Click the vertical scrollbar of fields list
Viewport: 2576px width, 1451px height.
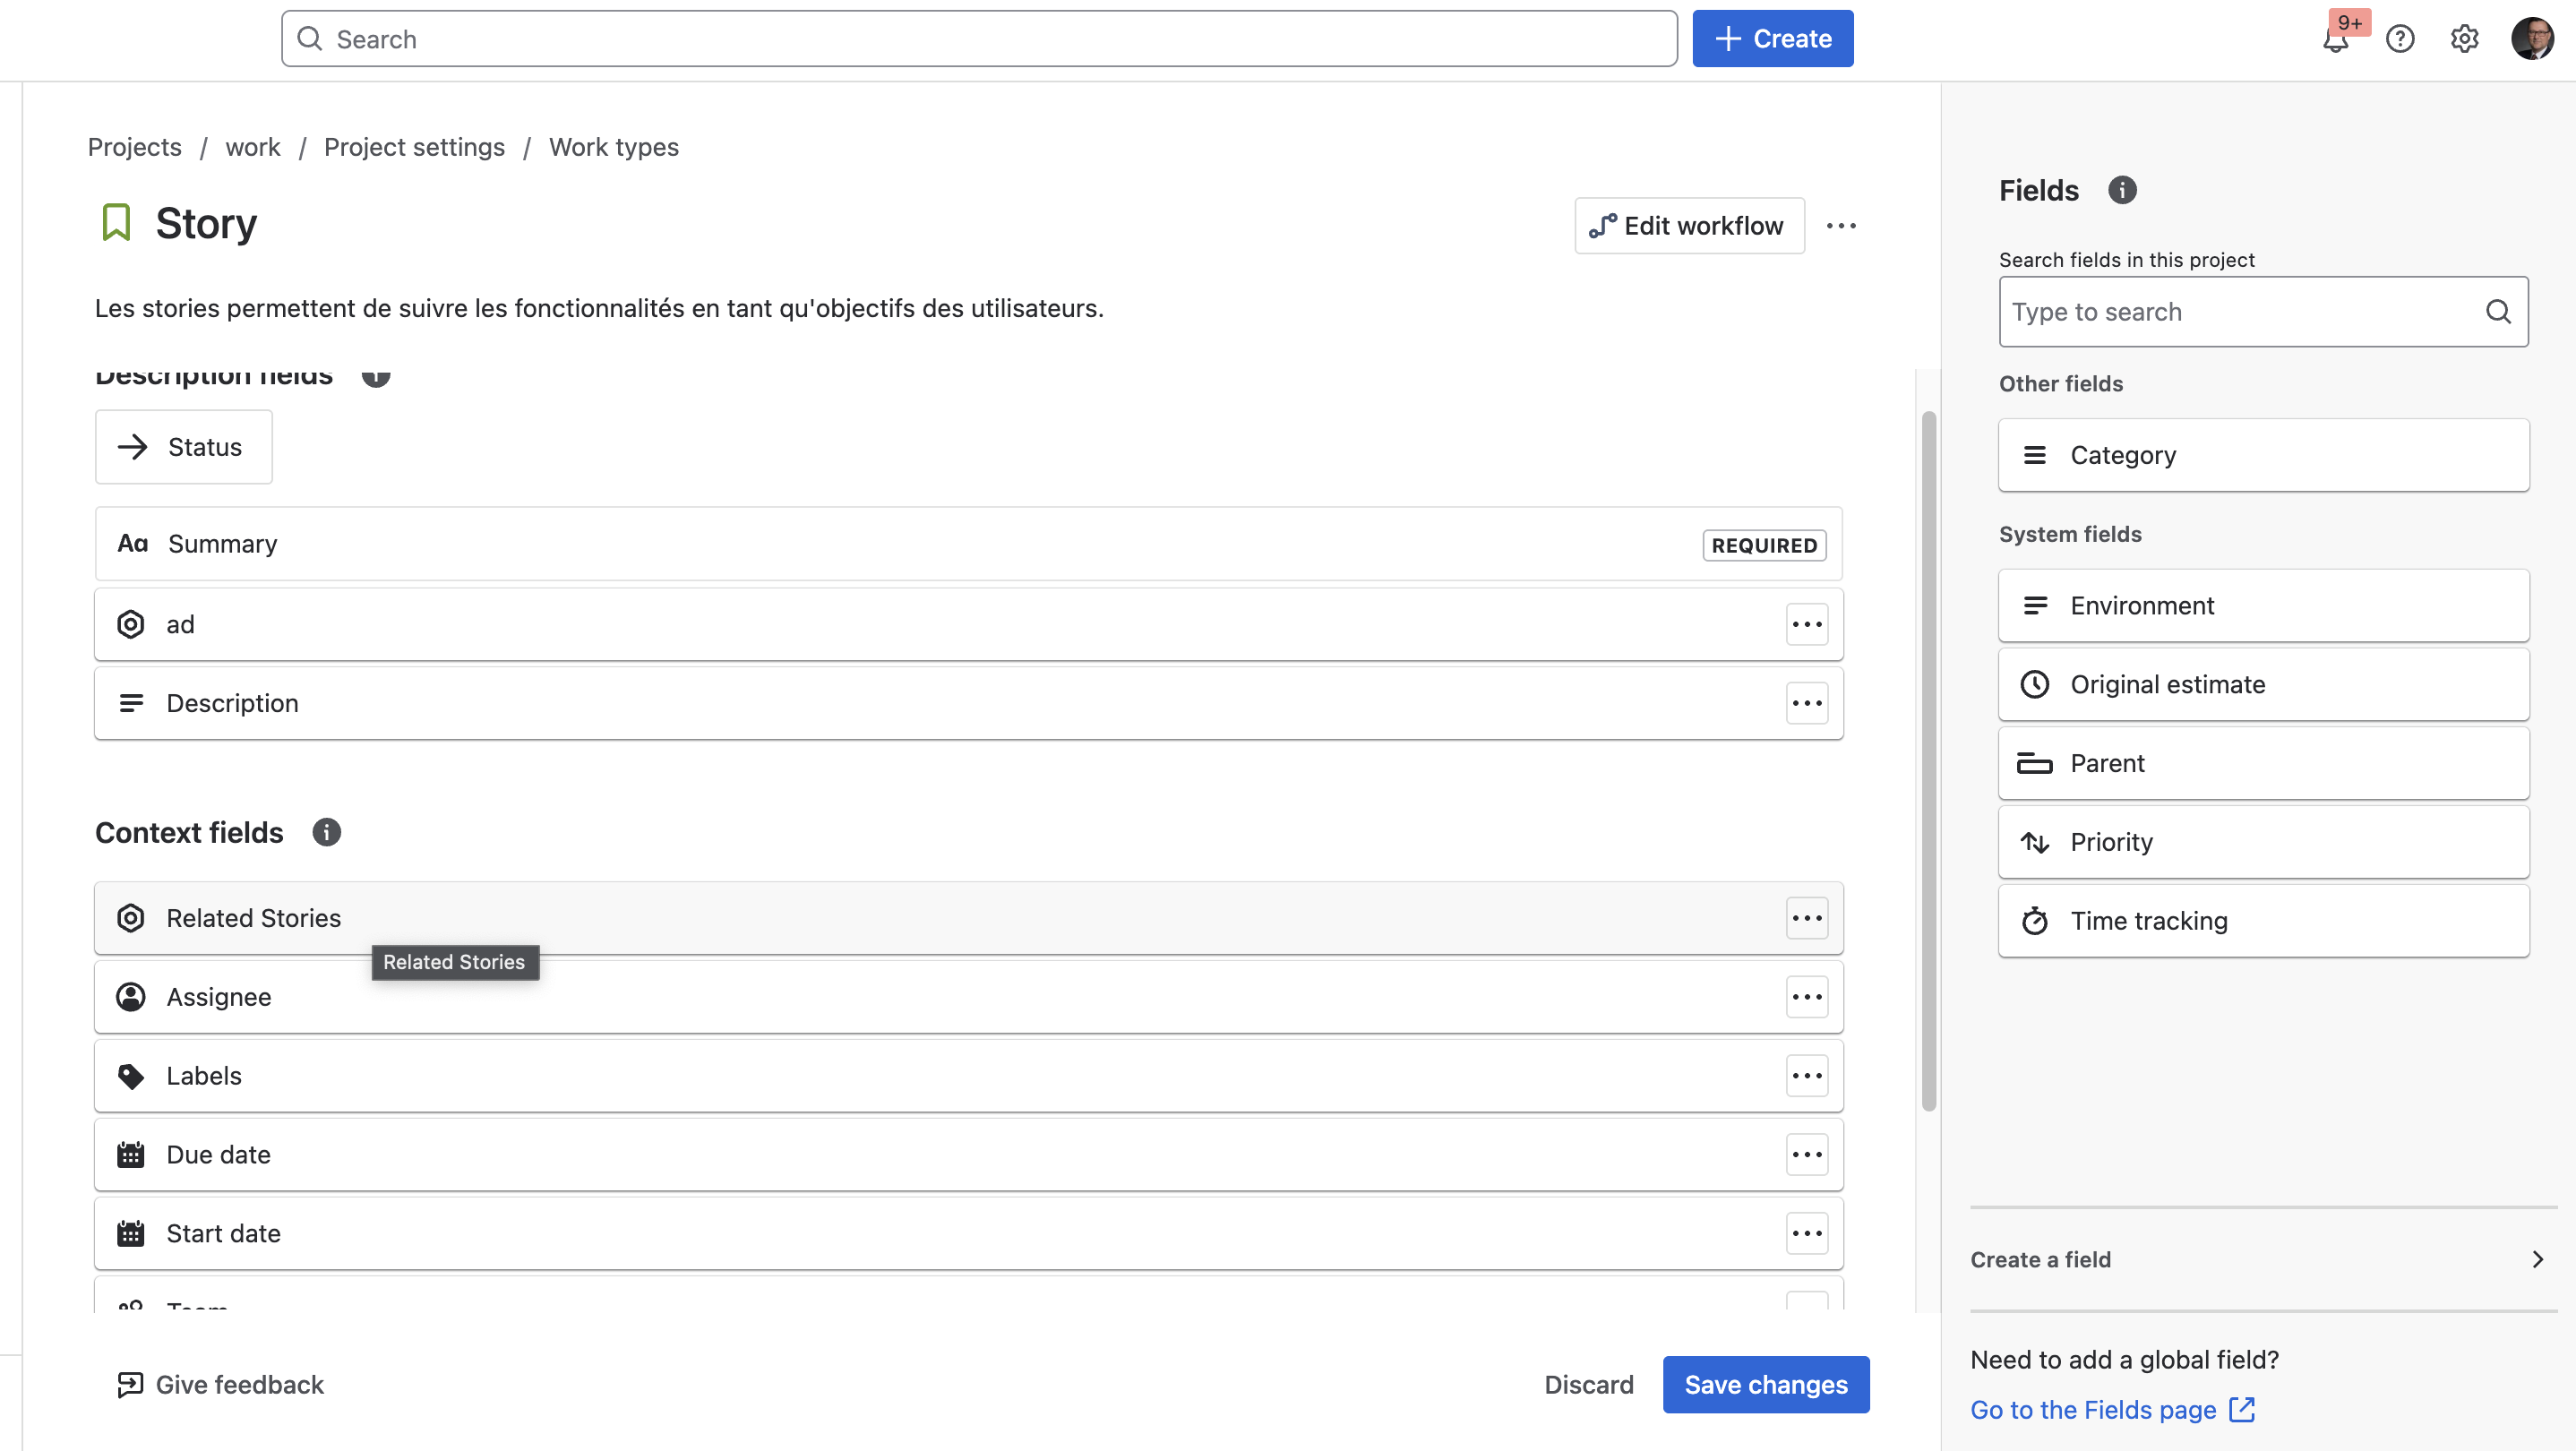pyautogui.click(x=1928, y=760)
